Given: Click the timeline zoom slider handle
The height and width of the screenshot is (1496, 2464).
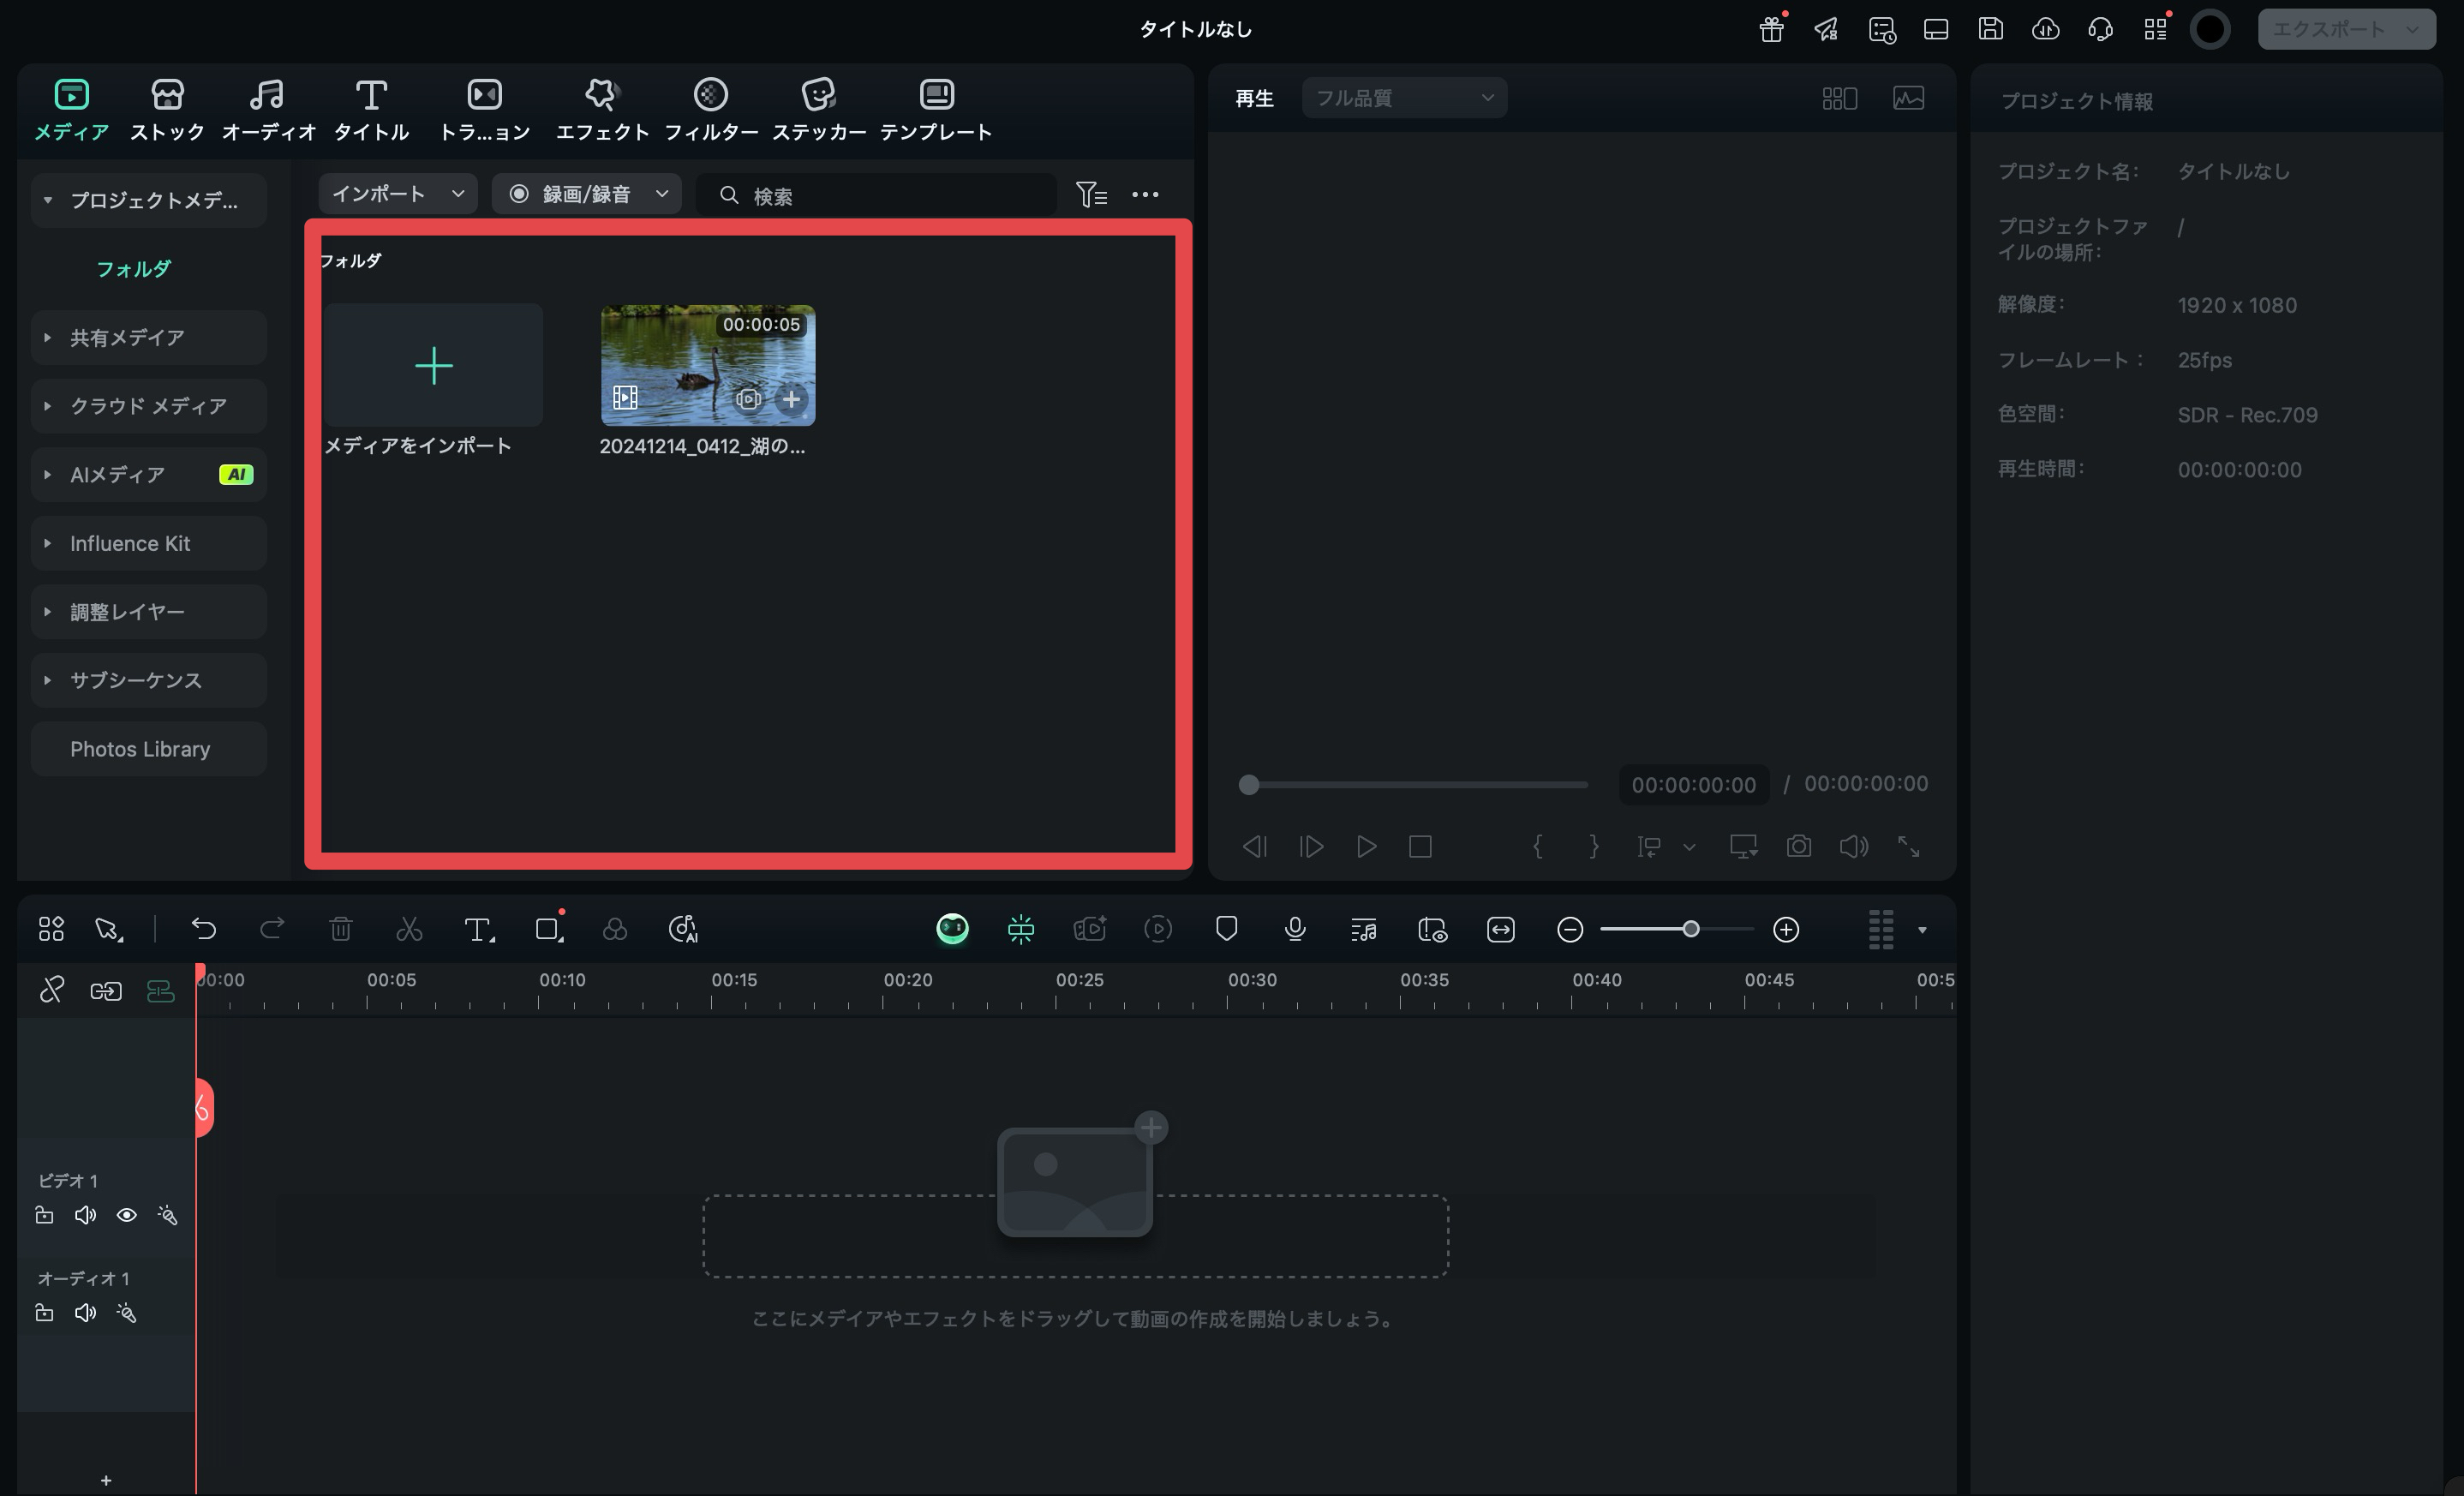Looking at the screenshot, I should (x=1690, y=929).
